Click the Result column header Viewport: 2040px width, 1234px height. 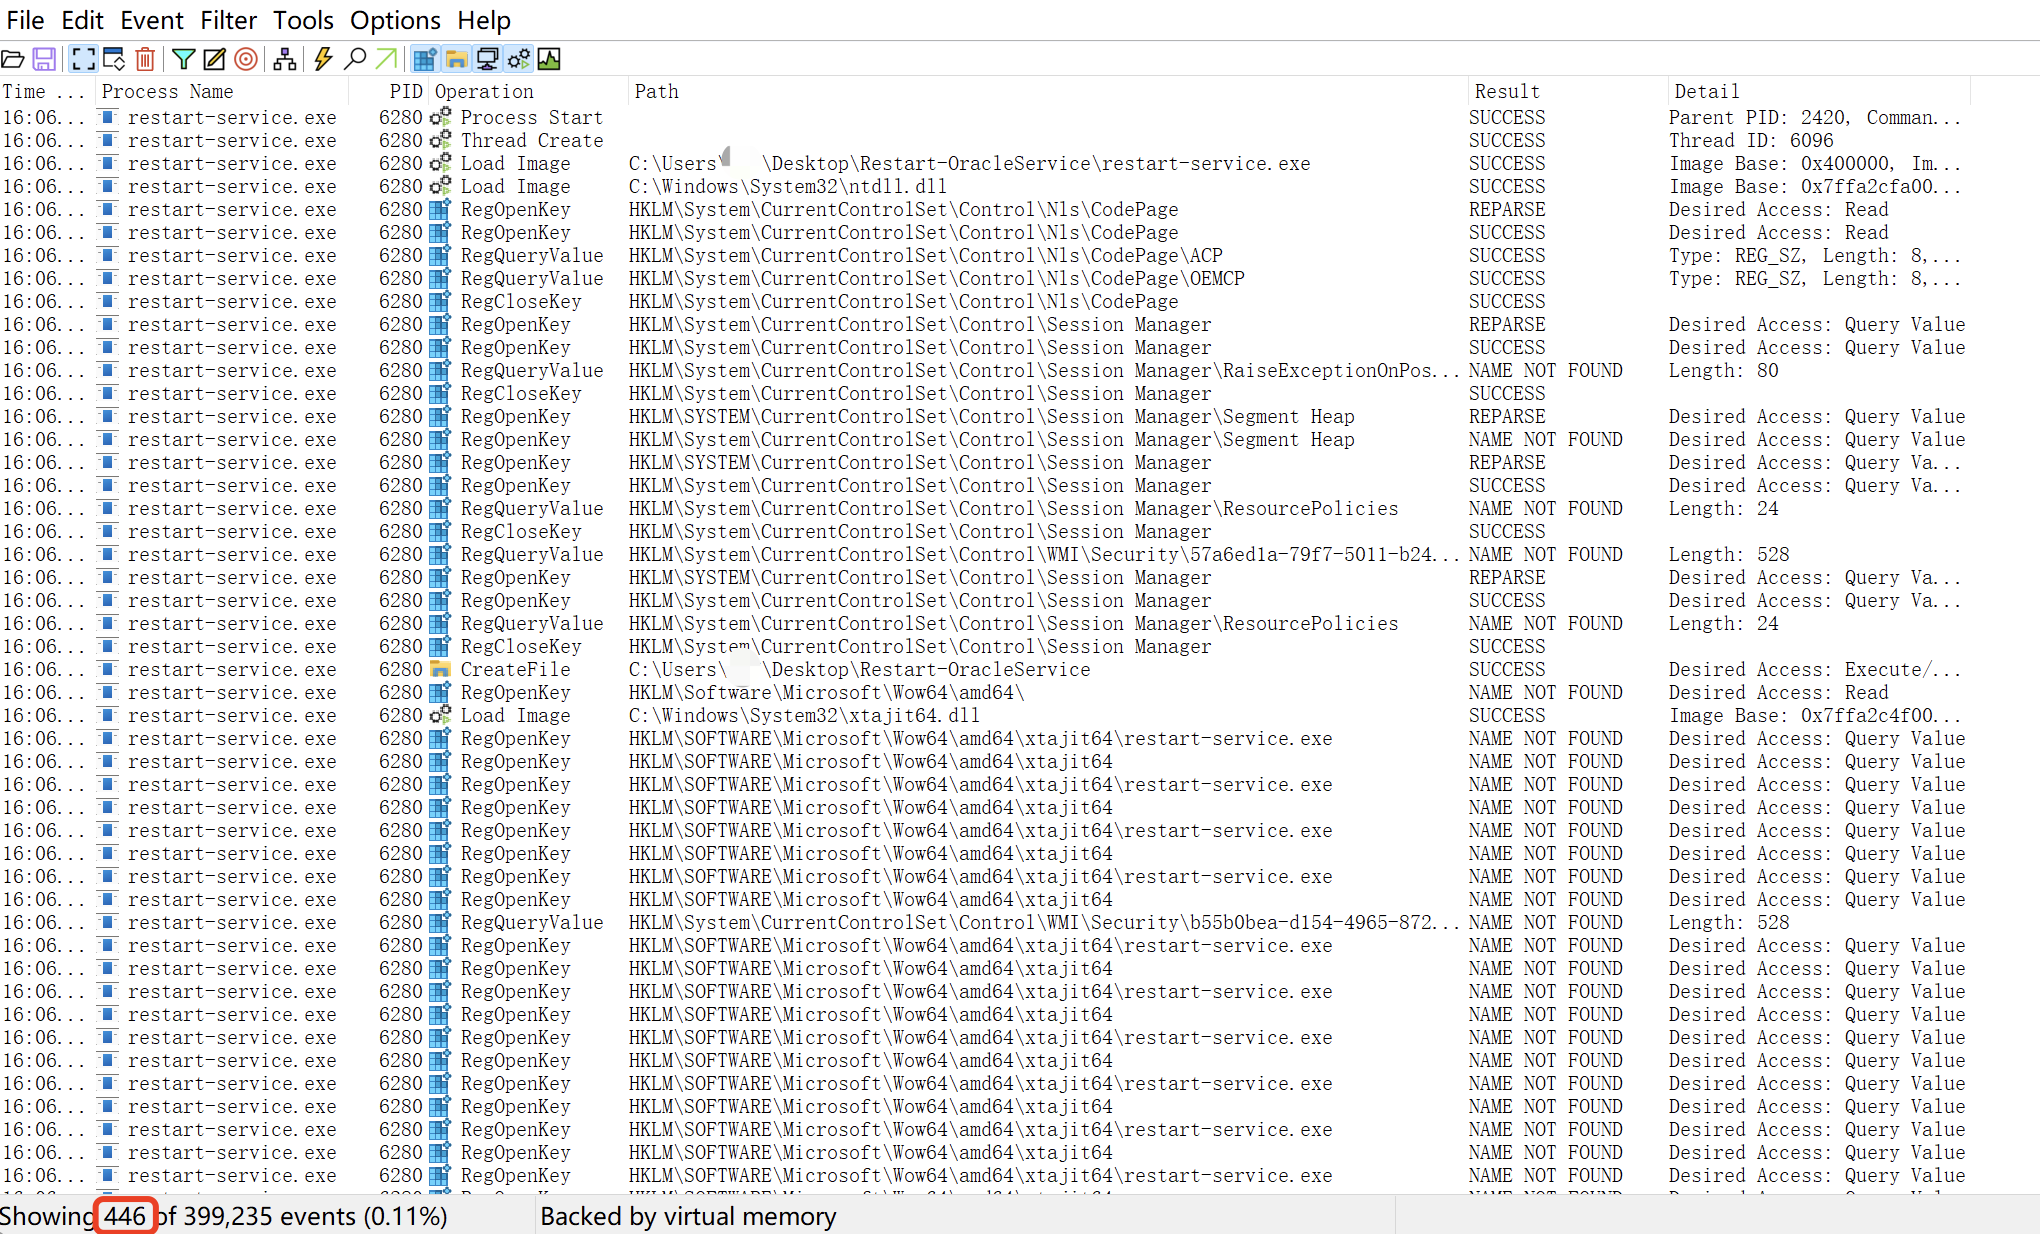click(1507, 91)
